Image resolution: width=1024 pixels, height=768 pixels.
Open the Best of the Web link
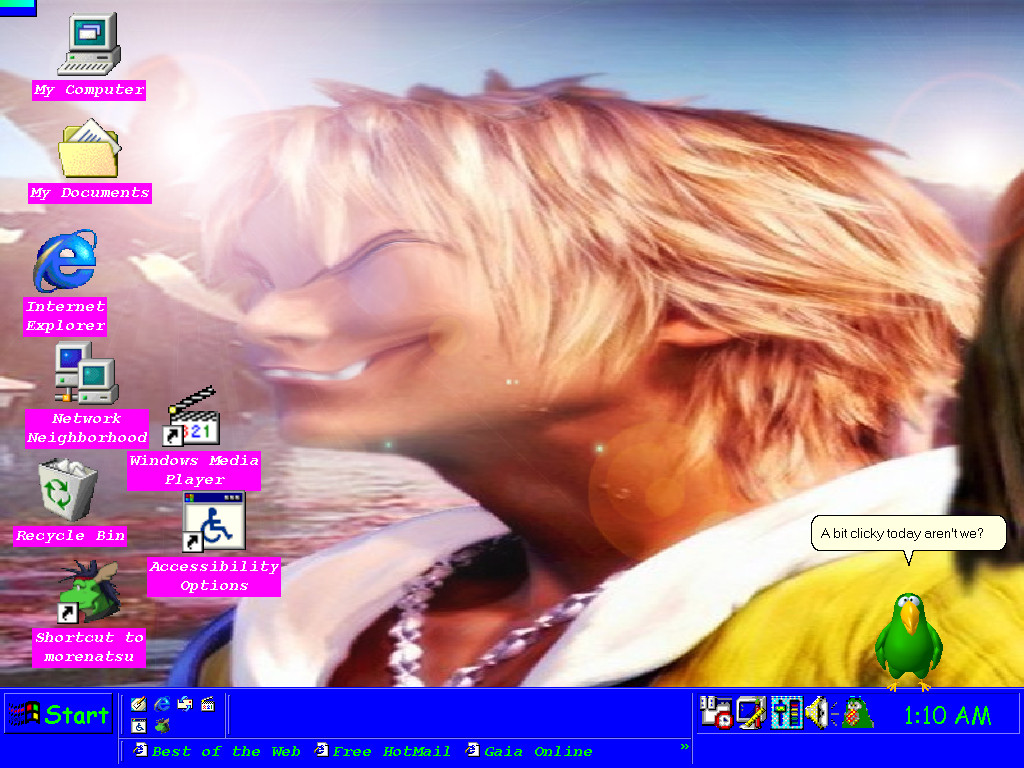point(217,751)
